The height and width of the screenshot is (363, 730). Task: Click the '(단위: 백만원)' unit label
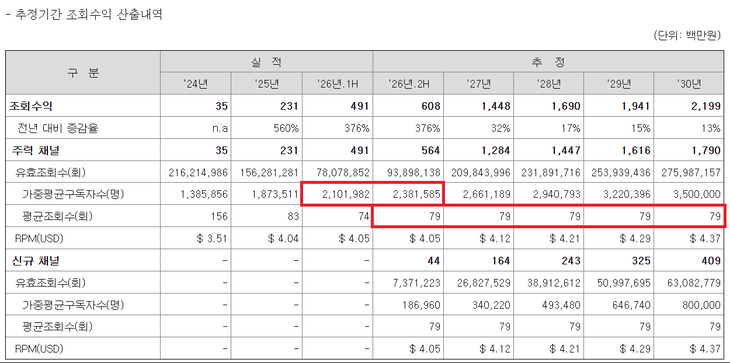click(687, 36)
